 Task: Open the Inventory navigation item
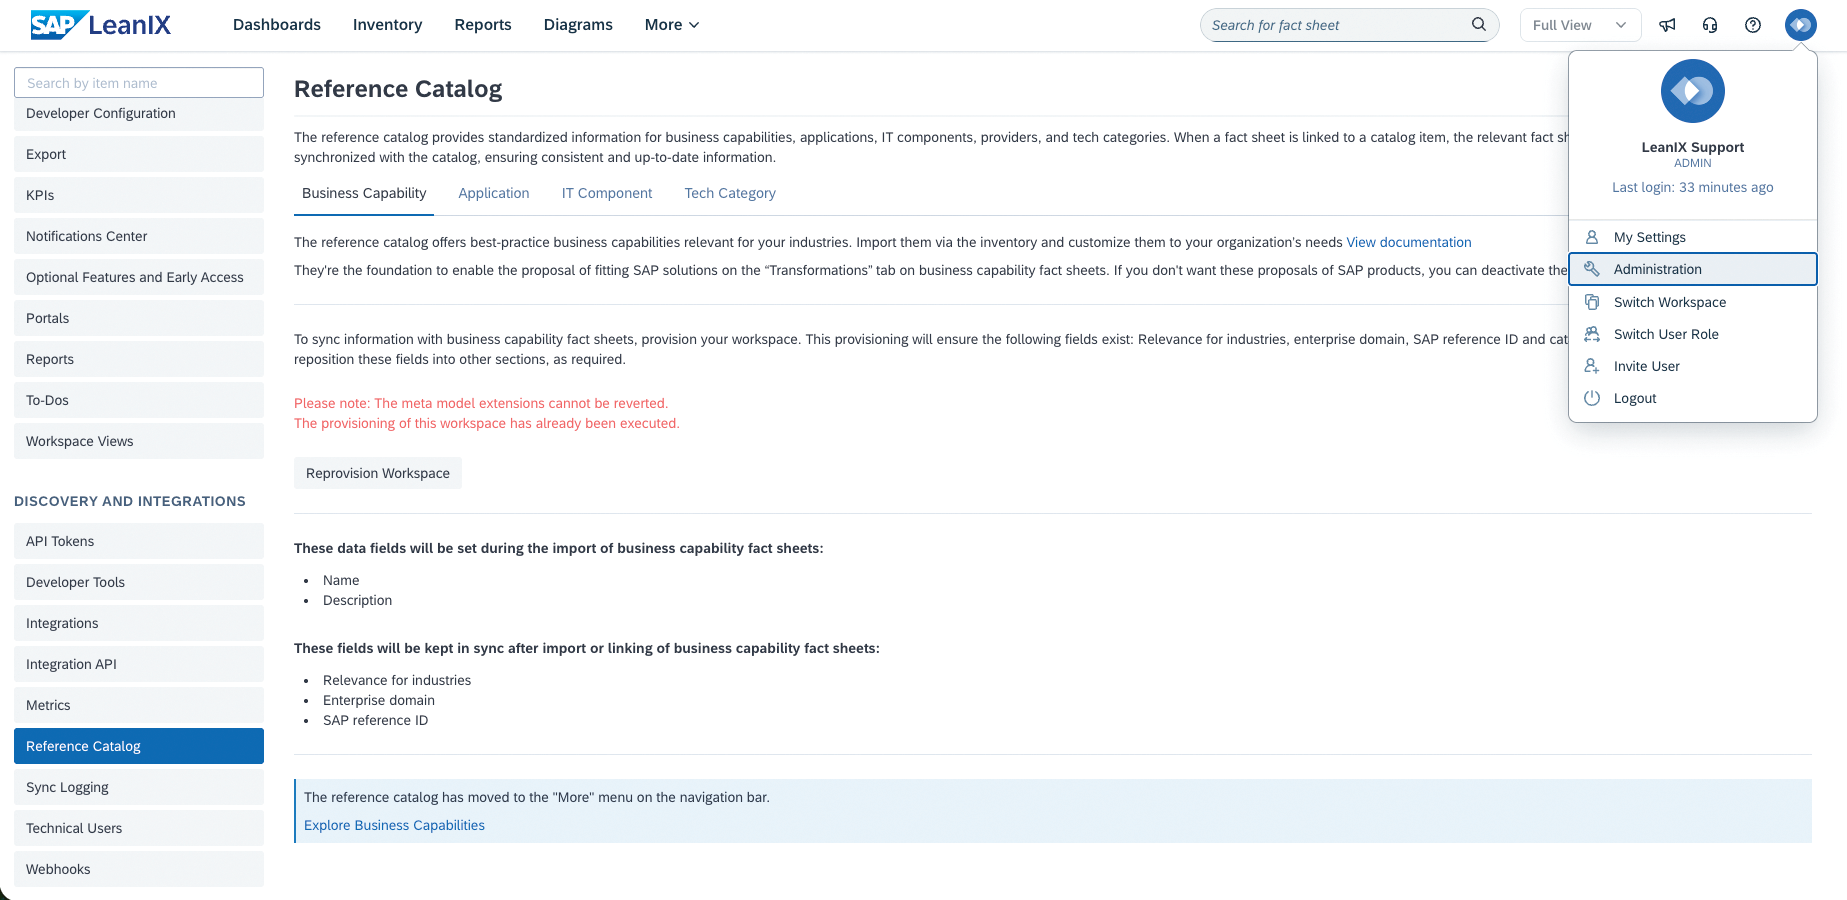[x=387, y=25]
